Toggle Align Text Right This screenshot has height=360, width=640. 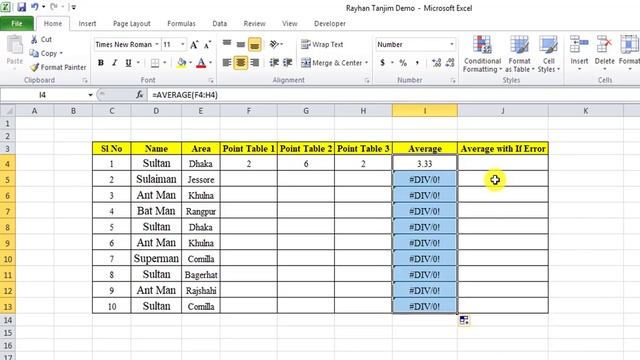coord(255,63)
